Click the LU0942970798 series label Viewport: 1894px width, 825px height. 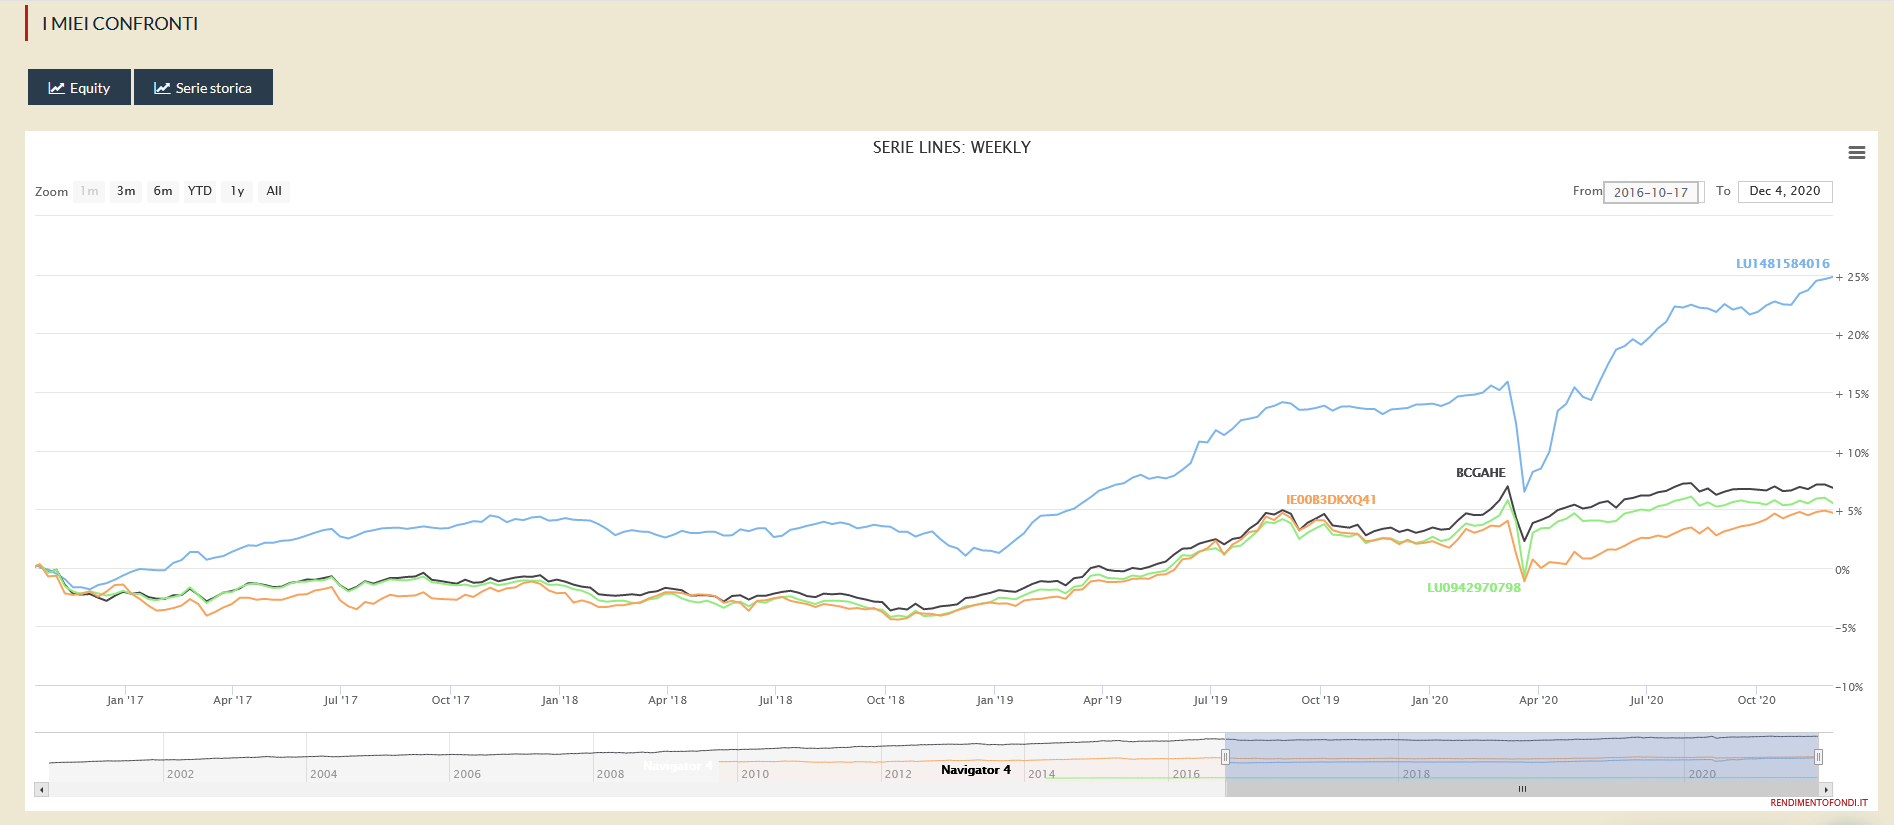coord(1473,588)
